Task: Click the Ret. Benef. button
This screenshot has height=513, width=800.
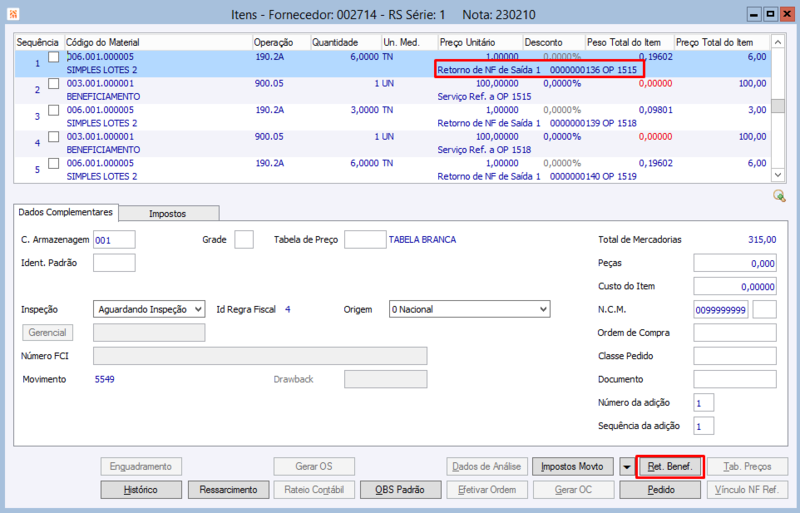Action: click(670, 467)
